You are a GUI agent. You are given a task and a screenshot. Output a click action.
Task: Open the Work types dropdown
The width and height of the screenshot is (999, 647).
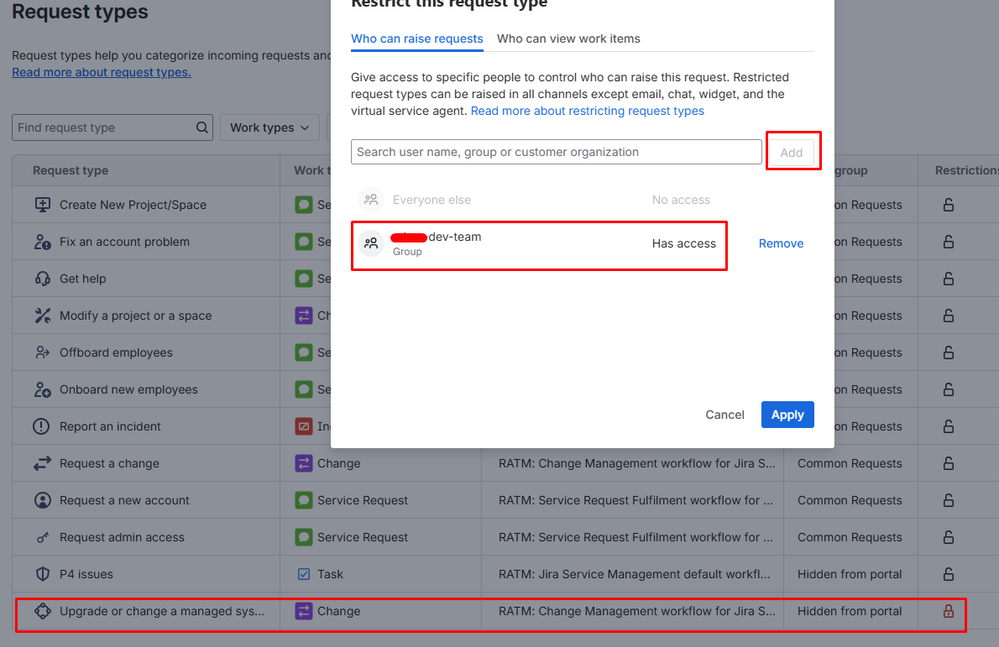270,127
